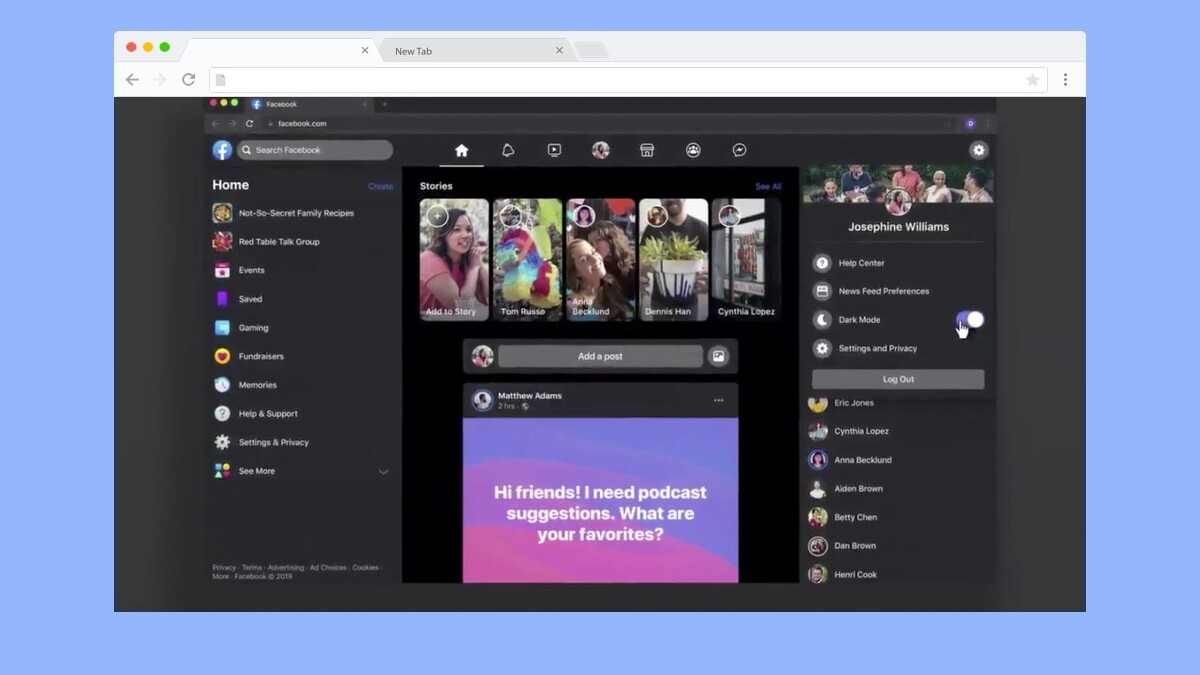Open the Groups icon in top bar
This screenshot has width=1200, height=675.
tap(693, 150)
